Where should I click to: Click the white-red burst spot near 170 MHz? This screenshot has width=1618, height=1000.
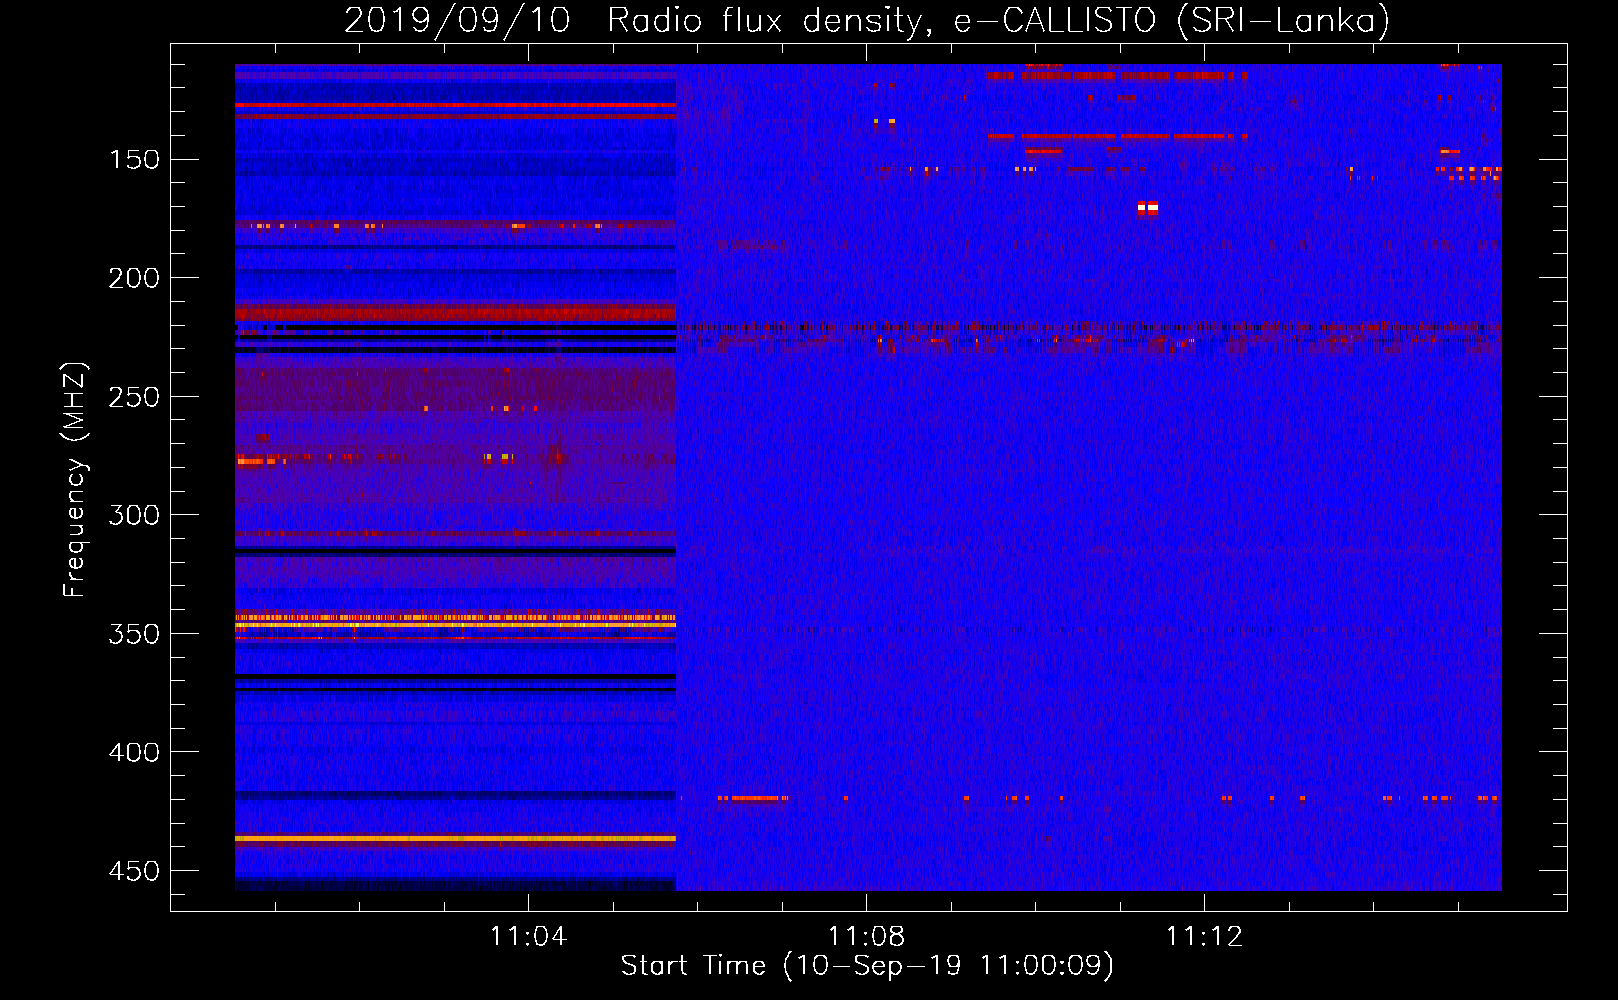pos(1147,209)
